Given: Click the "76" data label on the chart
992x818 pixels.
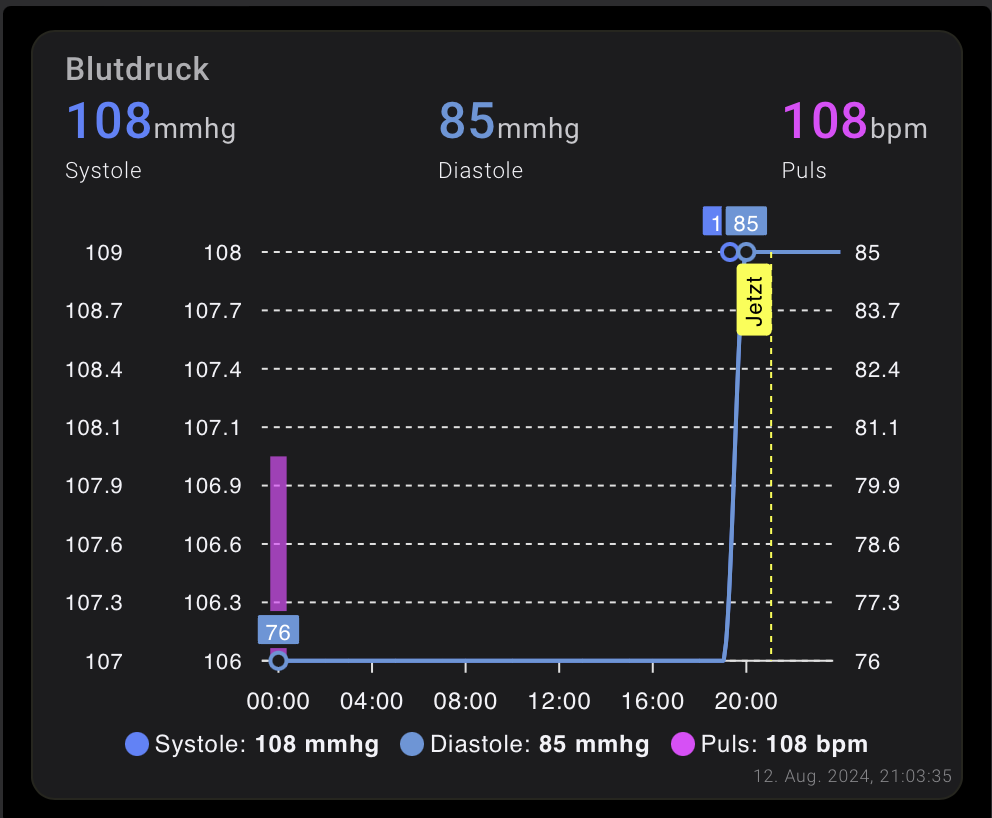Looking at the screenshot, I should (278, 632).
